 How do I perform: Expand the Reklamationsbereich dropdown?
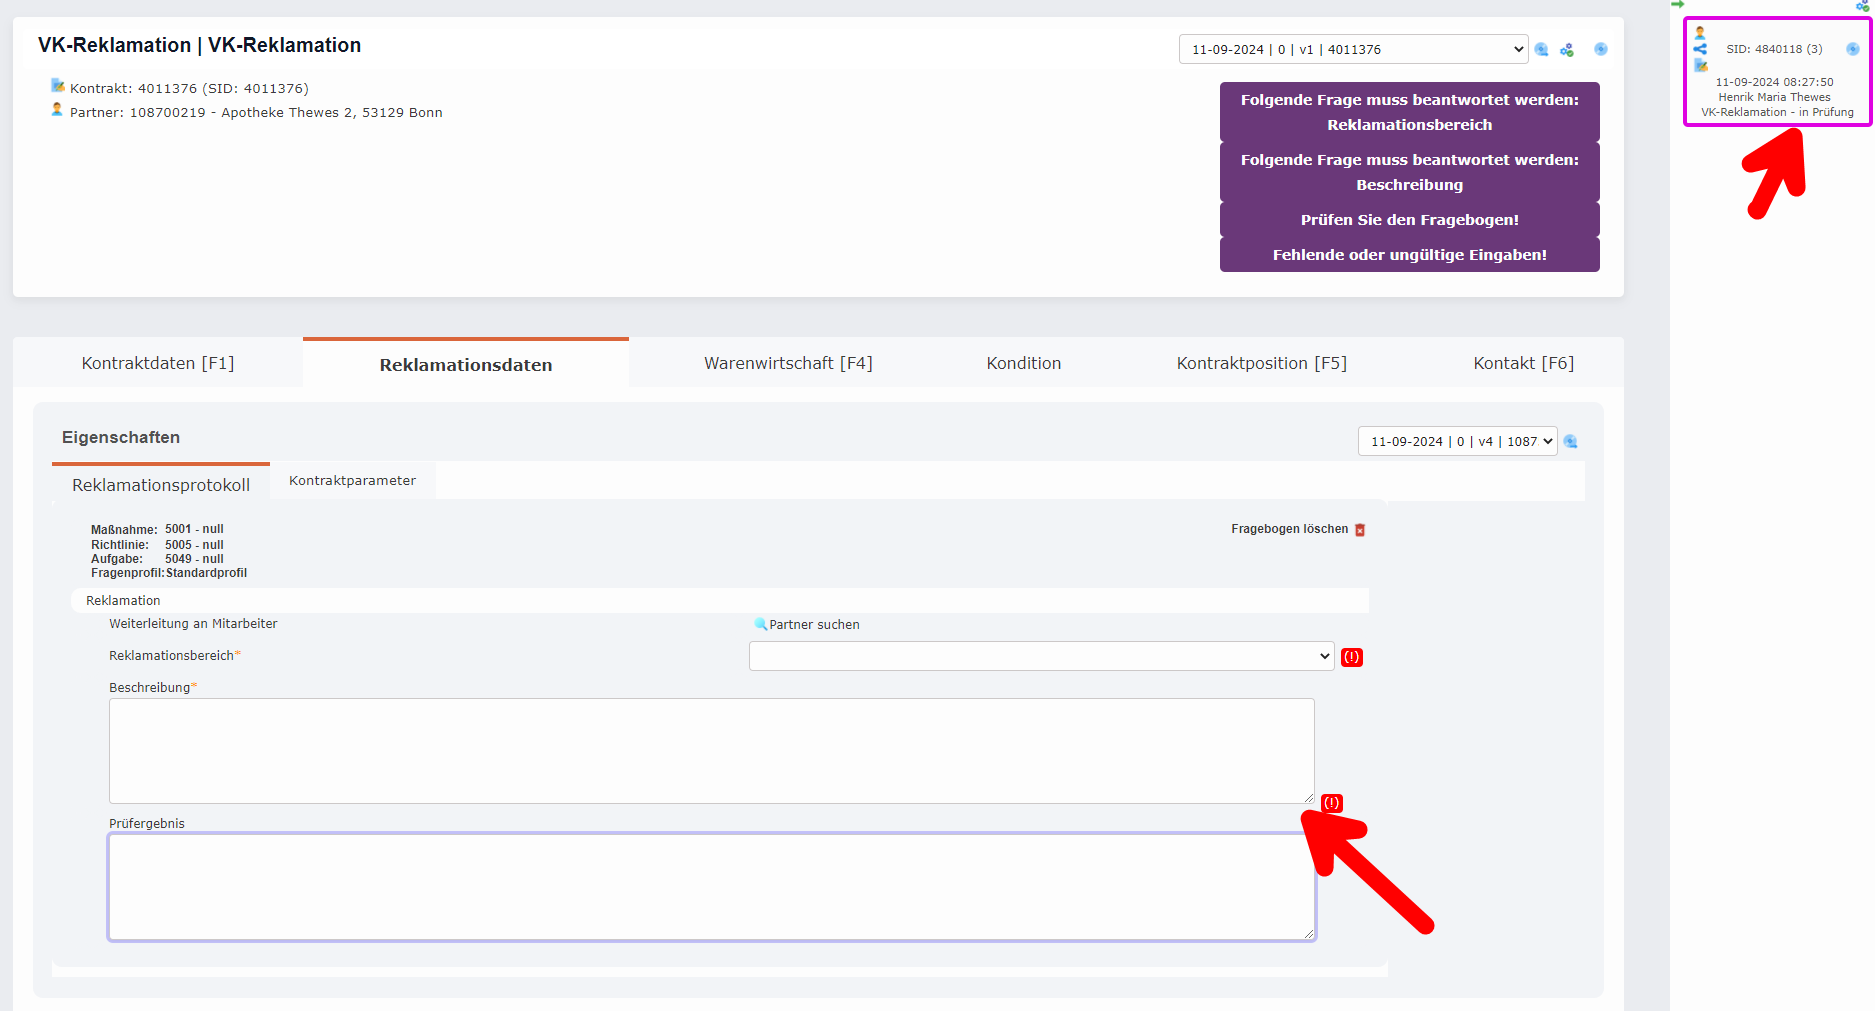pos(1040,656)
